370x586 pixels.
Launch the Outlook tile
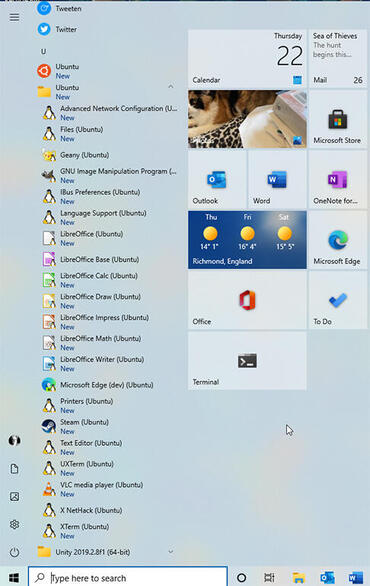(x=217, y=179)
